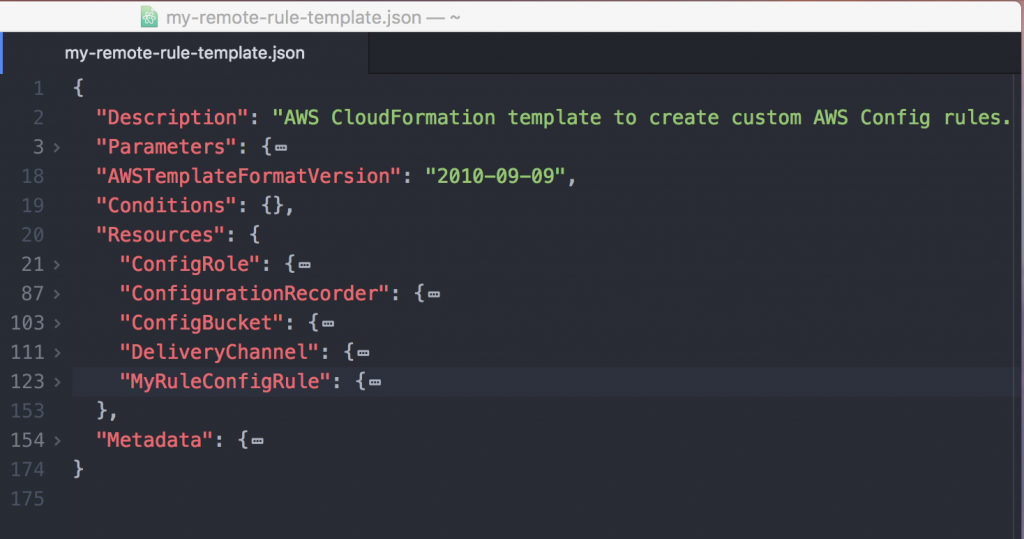Click the "Description" key text
The image size is (1024, 539).
(172, 118)
